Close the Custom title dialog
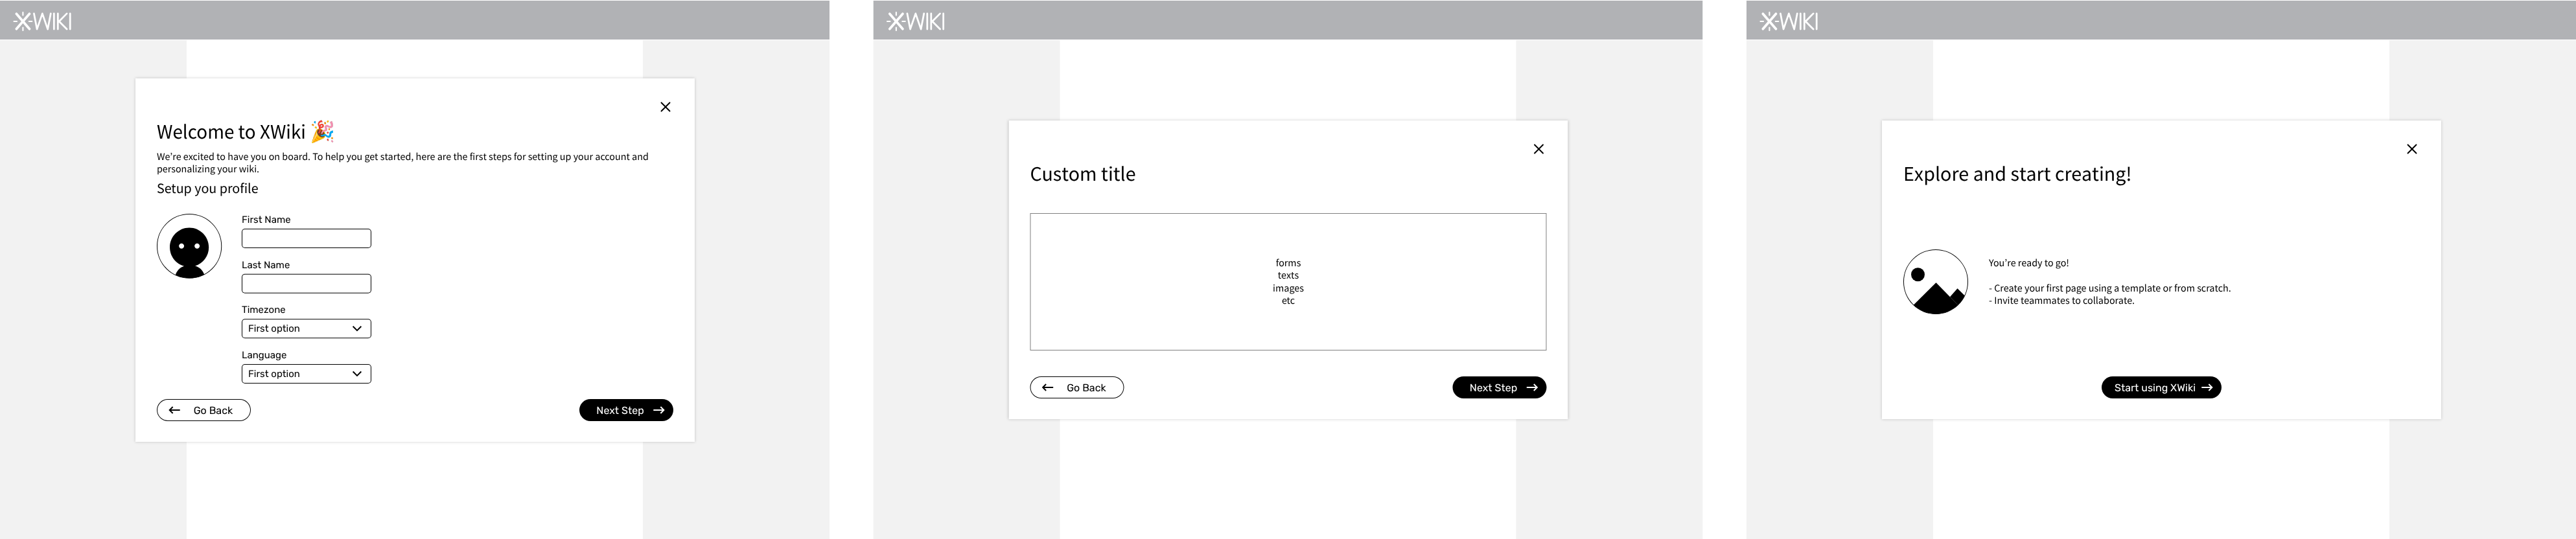 (x=1538, y=149)
